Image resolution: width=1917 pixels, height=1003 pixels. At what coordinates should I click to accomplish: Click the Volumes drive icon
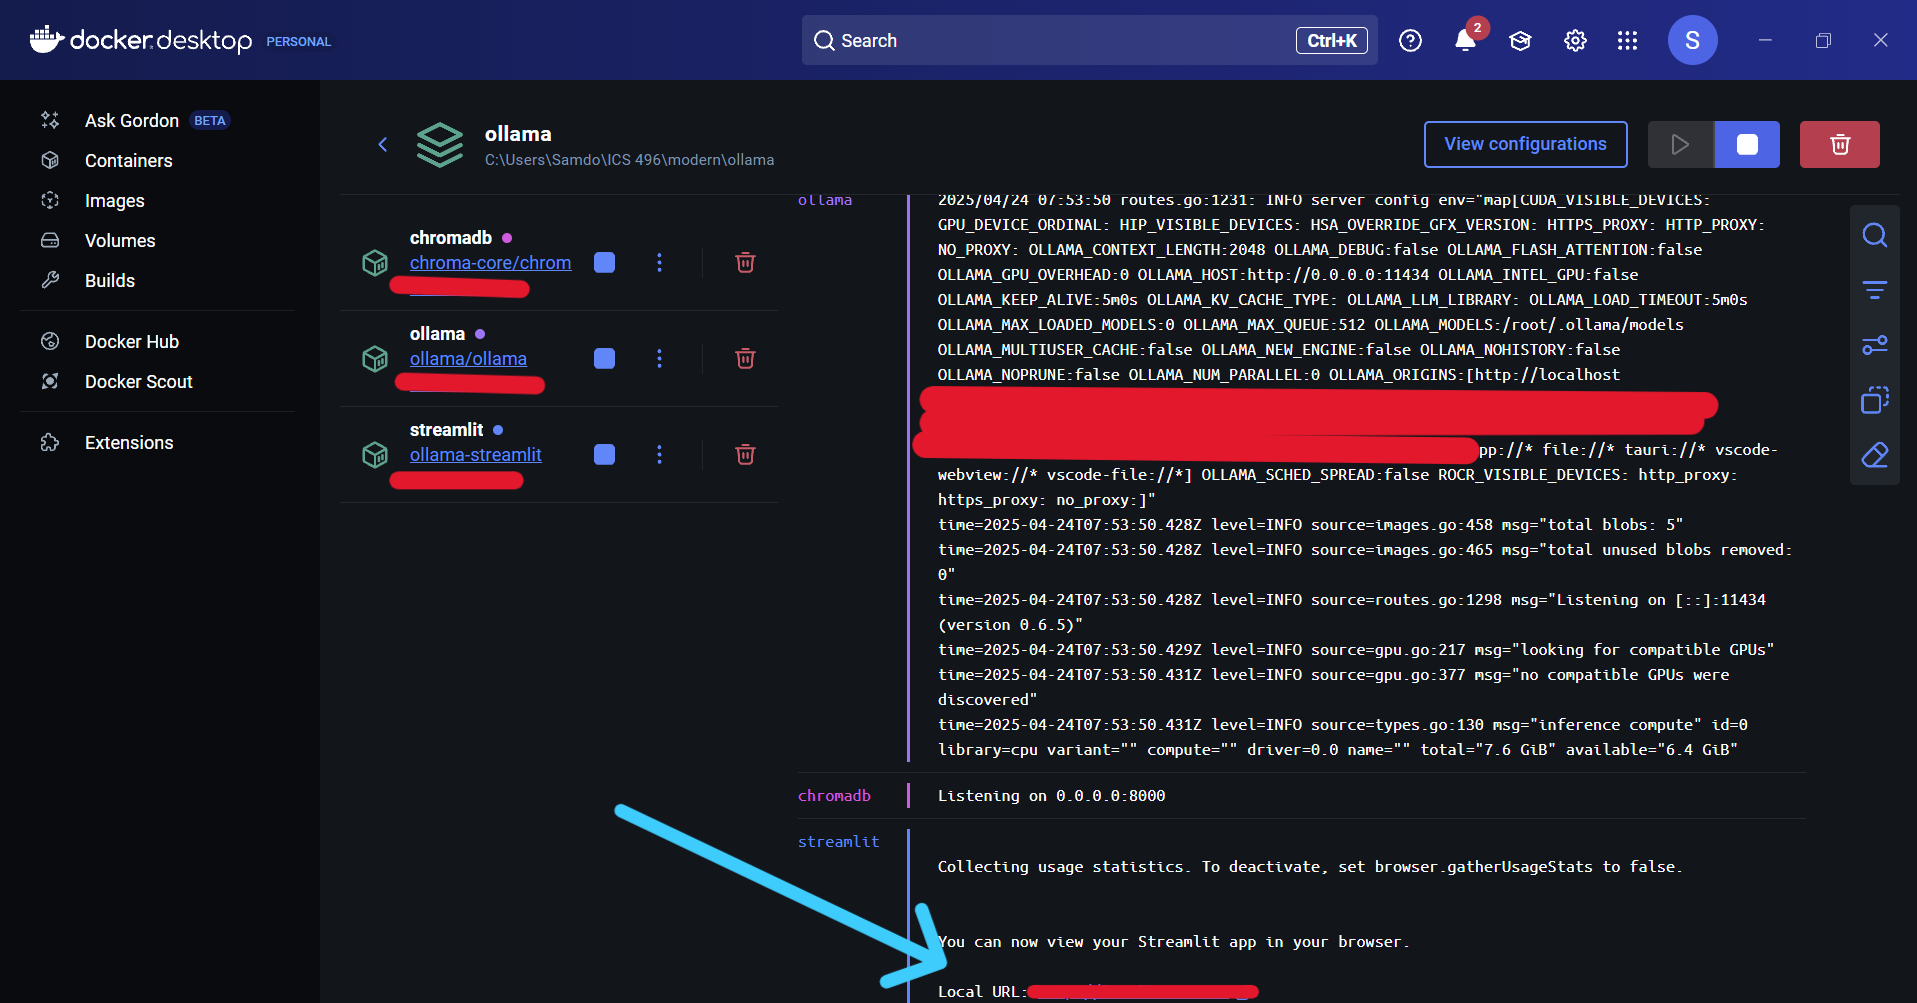click(50, 240)
